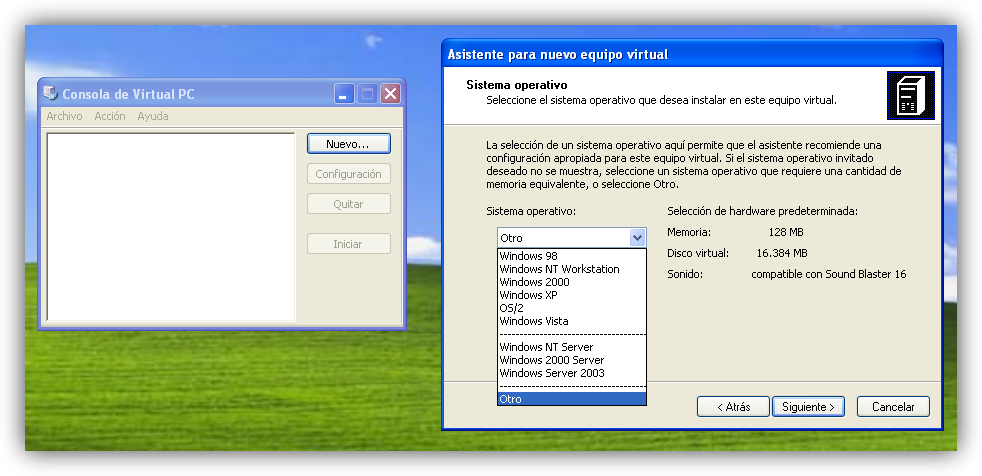Close the Consola de Virtual PC window
This screenshot has width=982, height=476.
point(390,94)
